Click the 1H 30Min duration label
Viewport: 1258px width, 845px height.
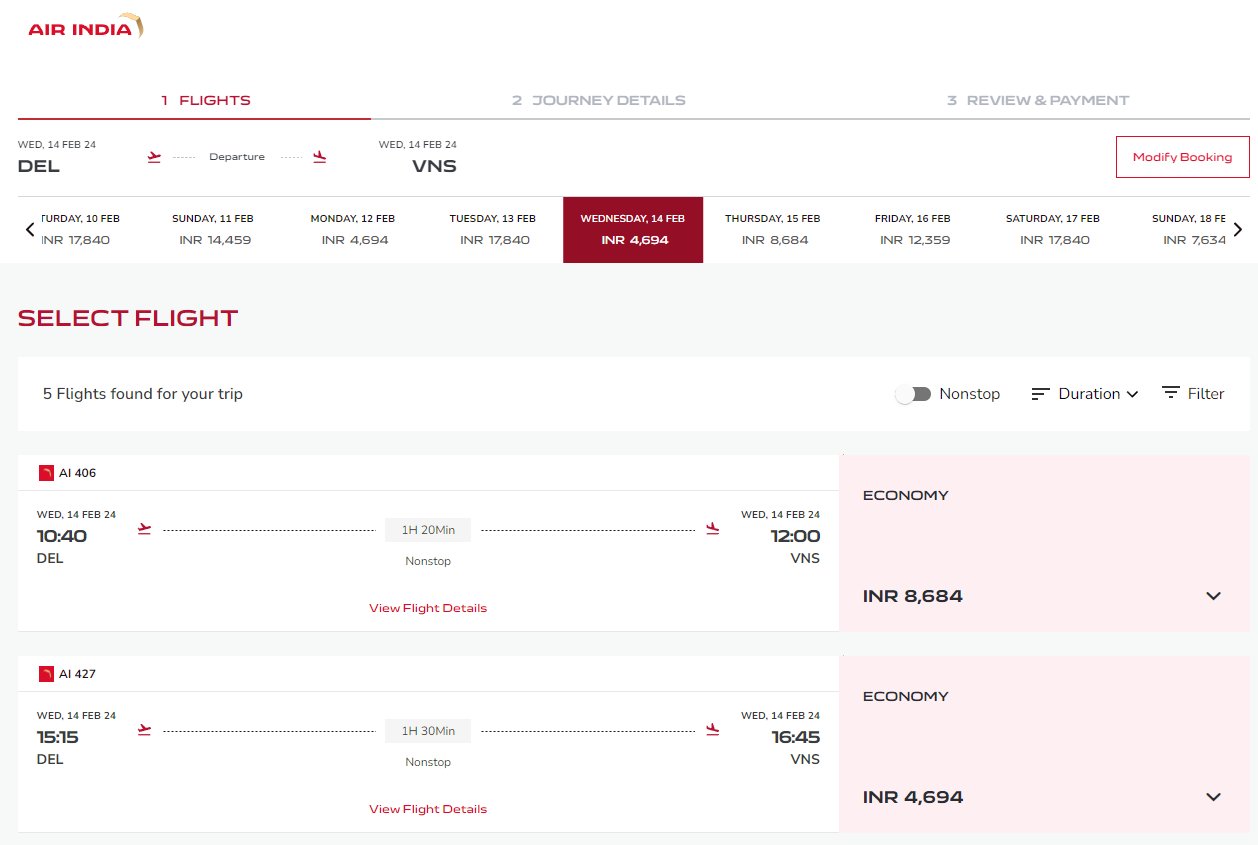pos(428,731)
